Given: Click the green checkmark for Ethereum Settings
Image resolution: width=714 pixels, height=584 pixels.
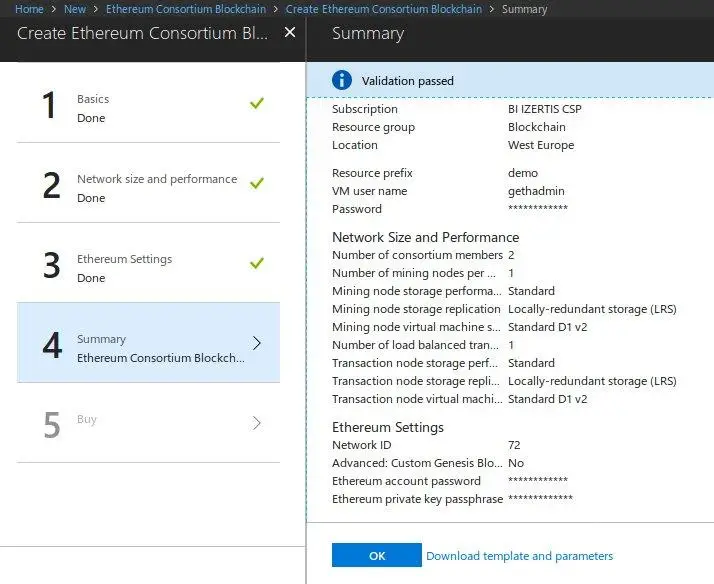Looking at the screenshot, I should (x=257, y=263).
